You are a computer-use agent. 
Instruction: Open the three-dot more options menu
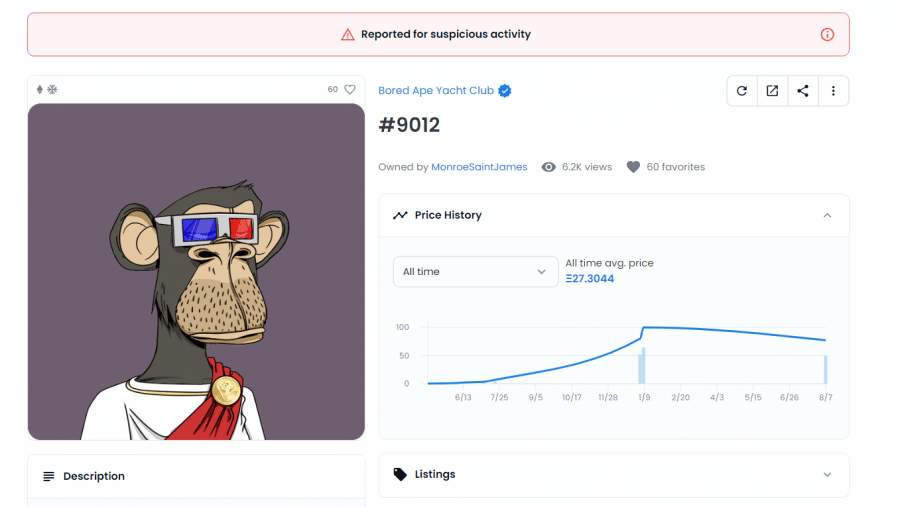[833, 91]
